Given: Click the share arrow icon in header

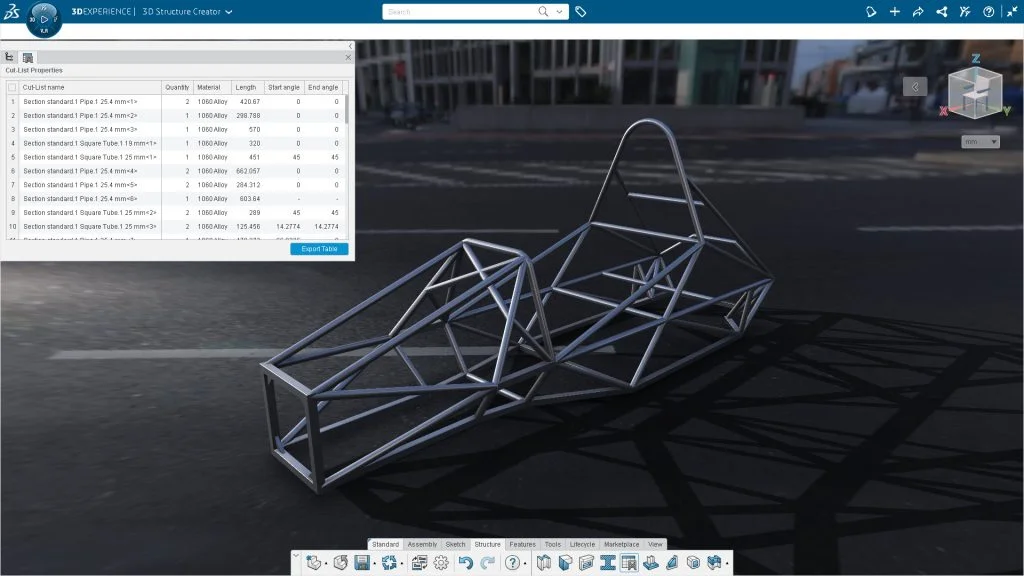Looking at the screenshot, I should pos(918,12).
